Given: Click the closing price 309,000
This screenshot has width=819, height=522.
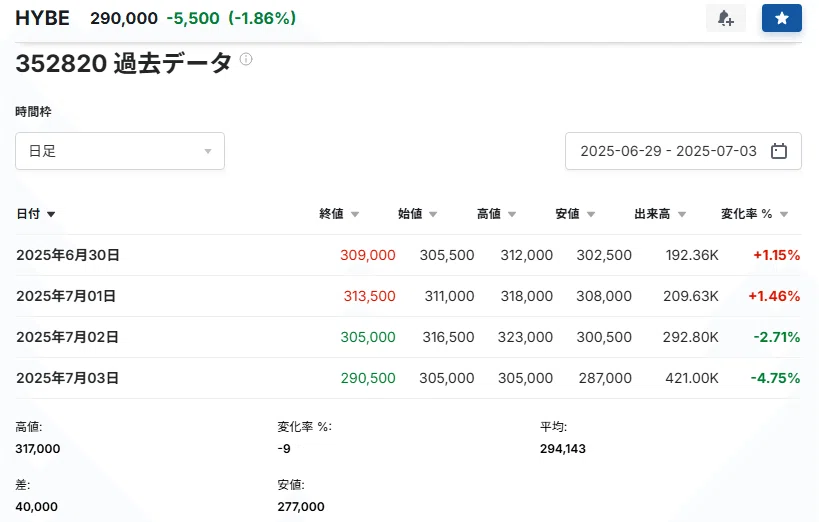Looking at the screenshot, I should (x=368, y=255).
